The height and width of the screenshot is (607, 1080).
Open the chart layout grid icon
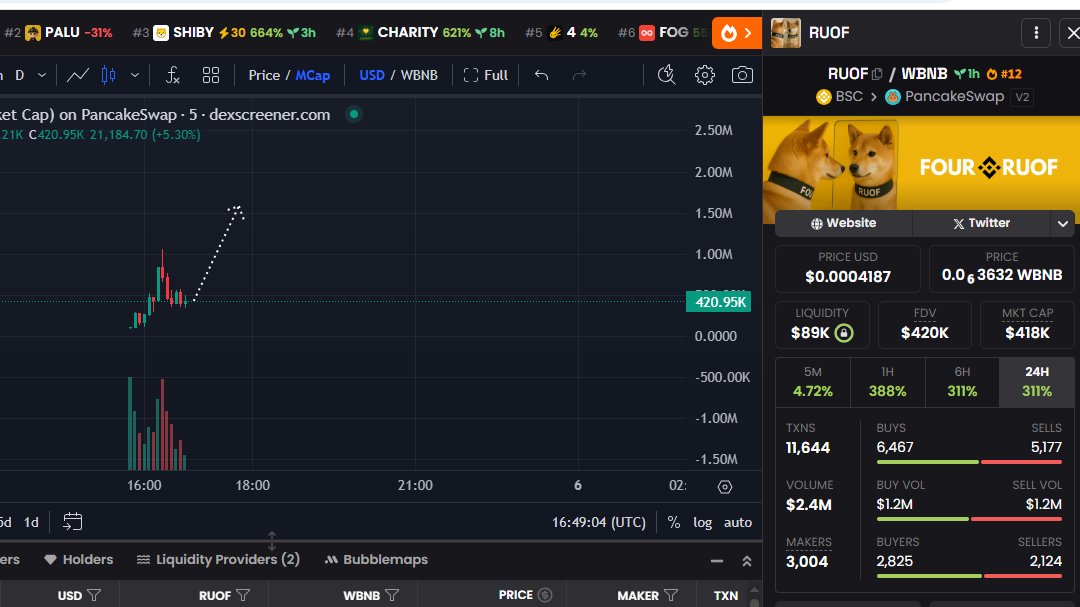[x=211, y=75]
